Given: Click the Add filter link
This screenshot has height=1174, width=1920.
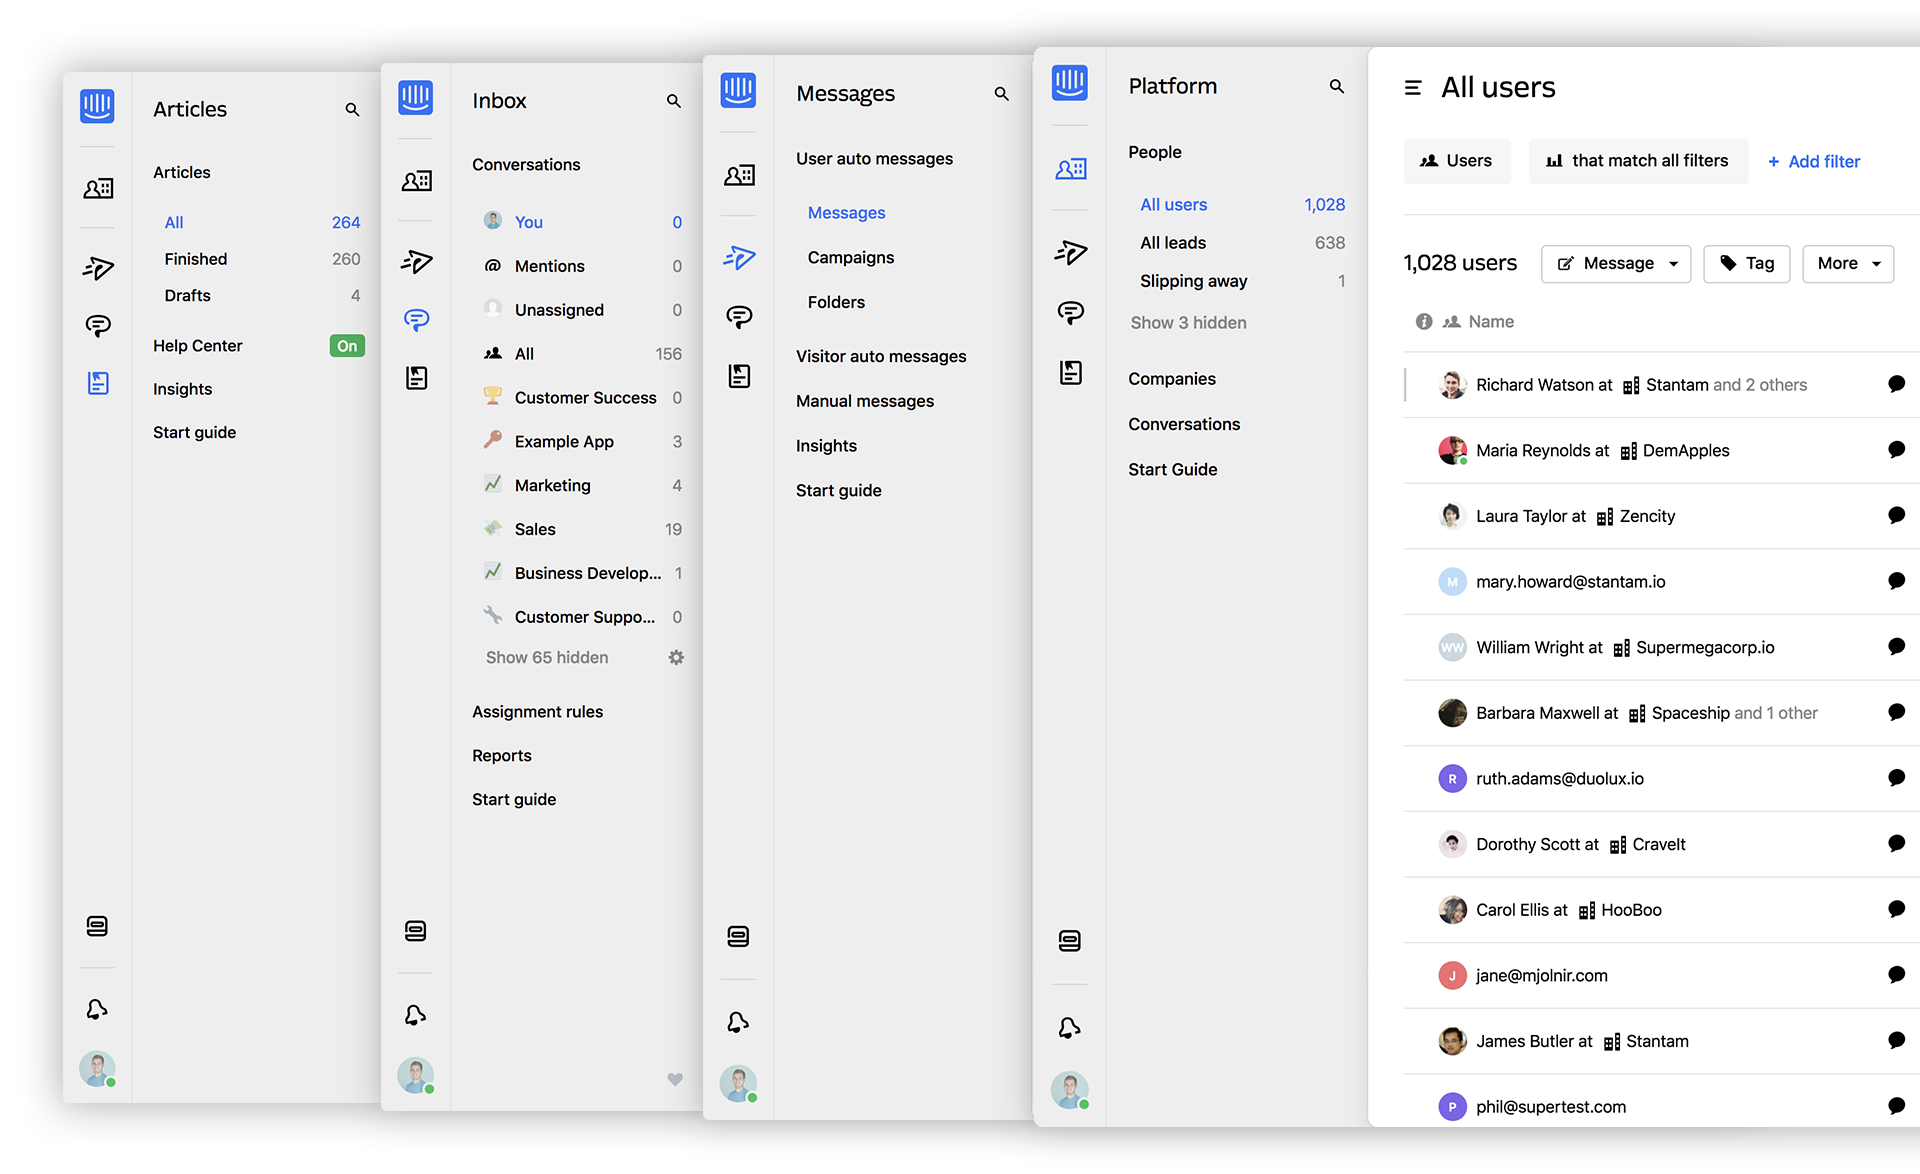Looking at the screenshot, I should (x=1814, y=162).
